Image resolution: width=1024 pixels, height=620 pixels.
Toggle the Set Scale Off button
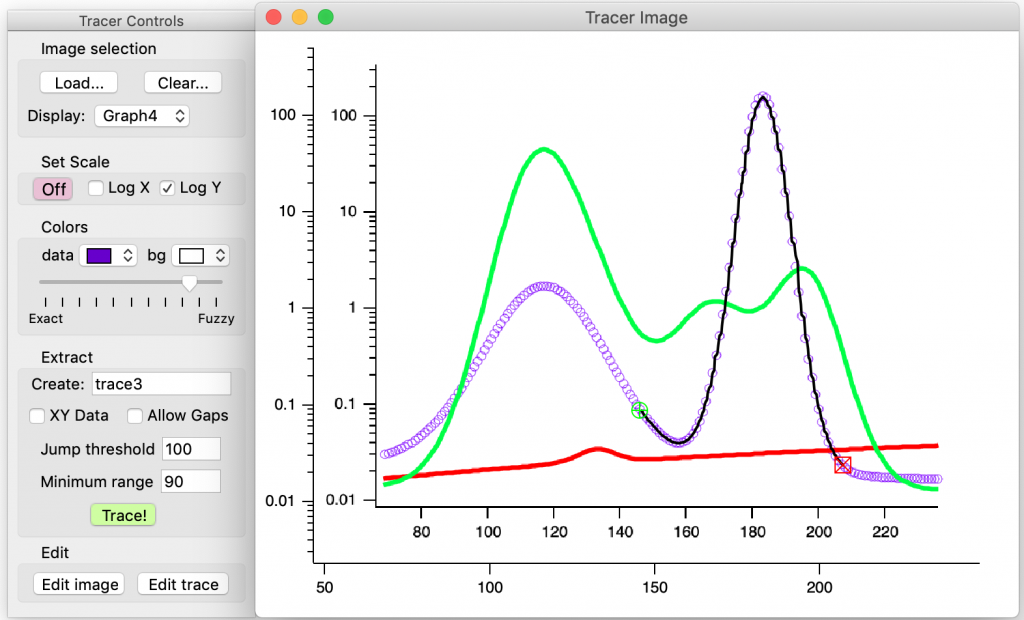point(54,189)
